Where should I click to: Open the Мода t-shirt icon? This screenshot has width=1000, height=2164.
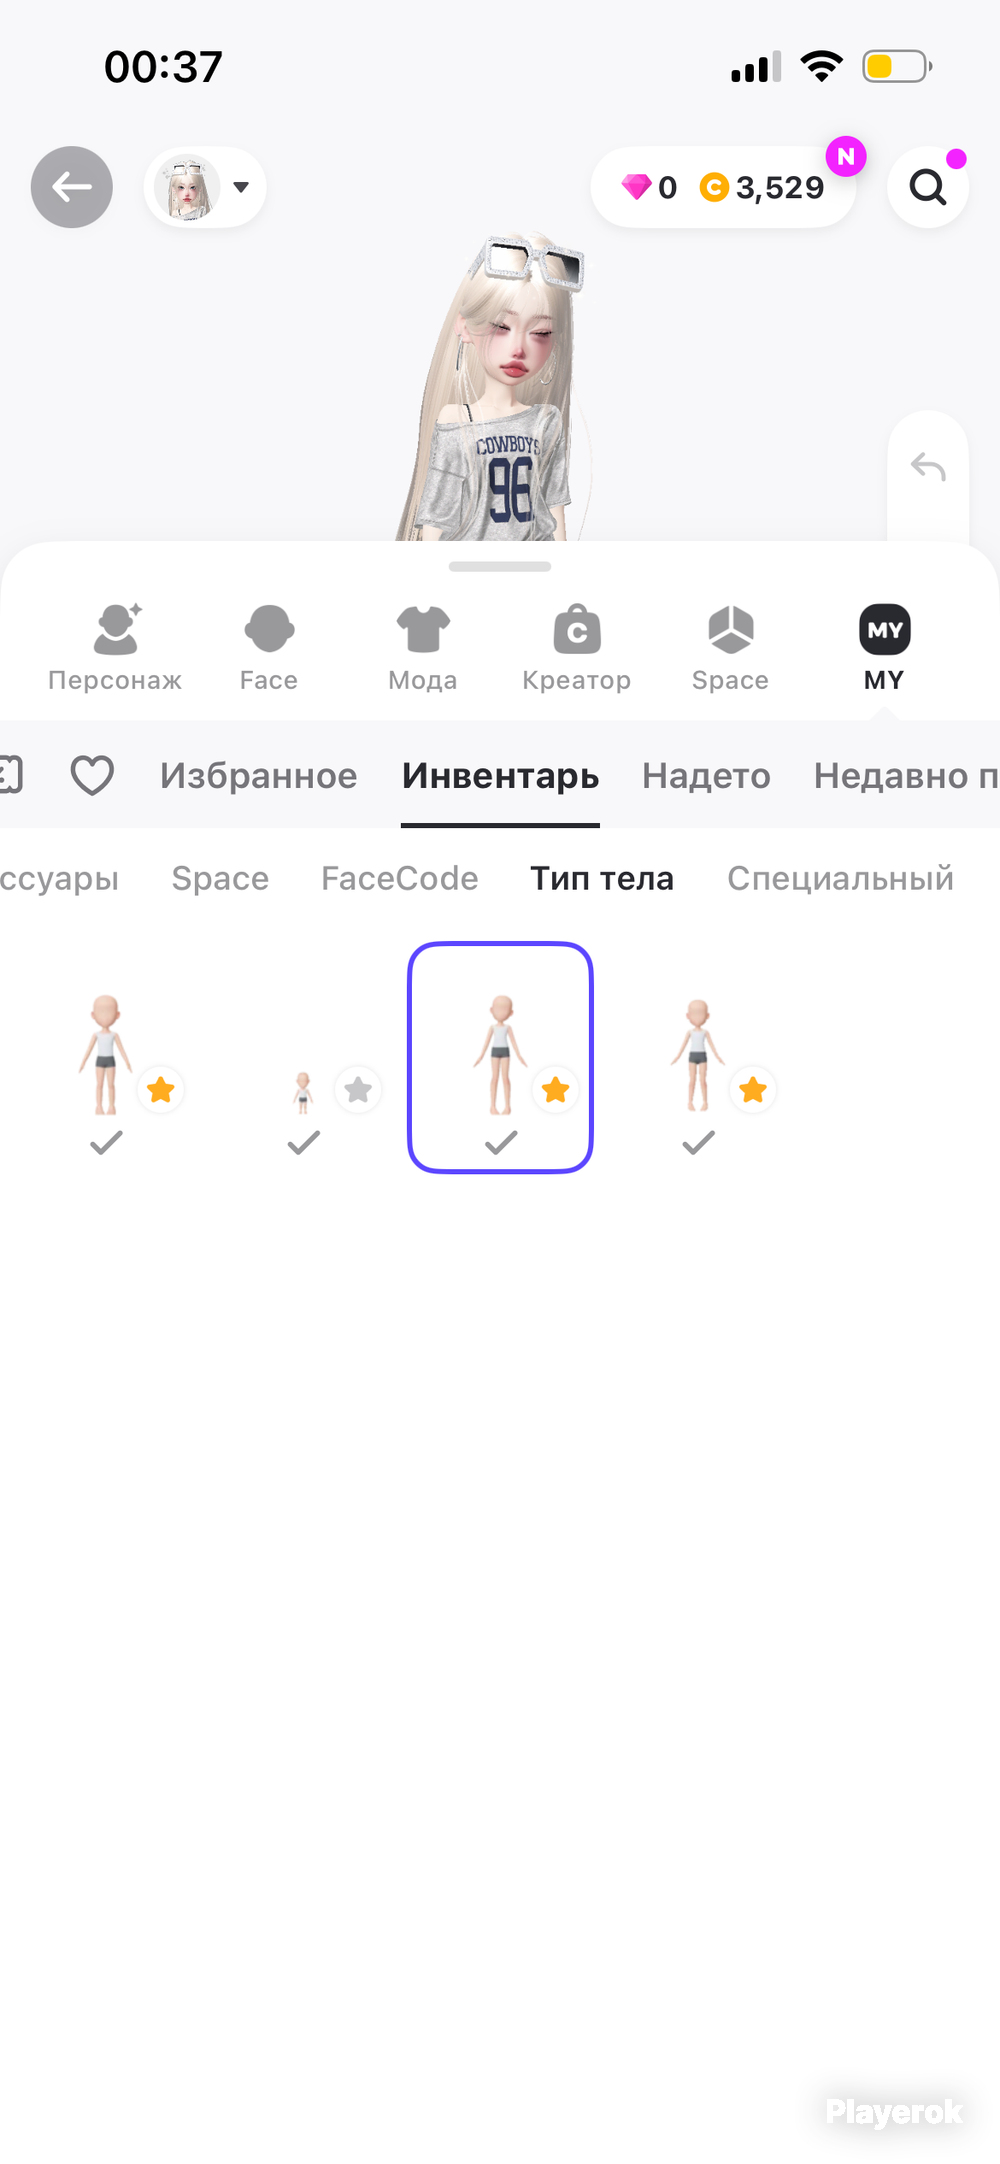423,629
